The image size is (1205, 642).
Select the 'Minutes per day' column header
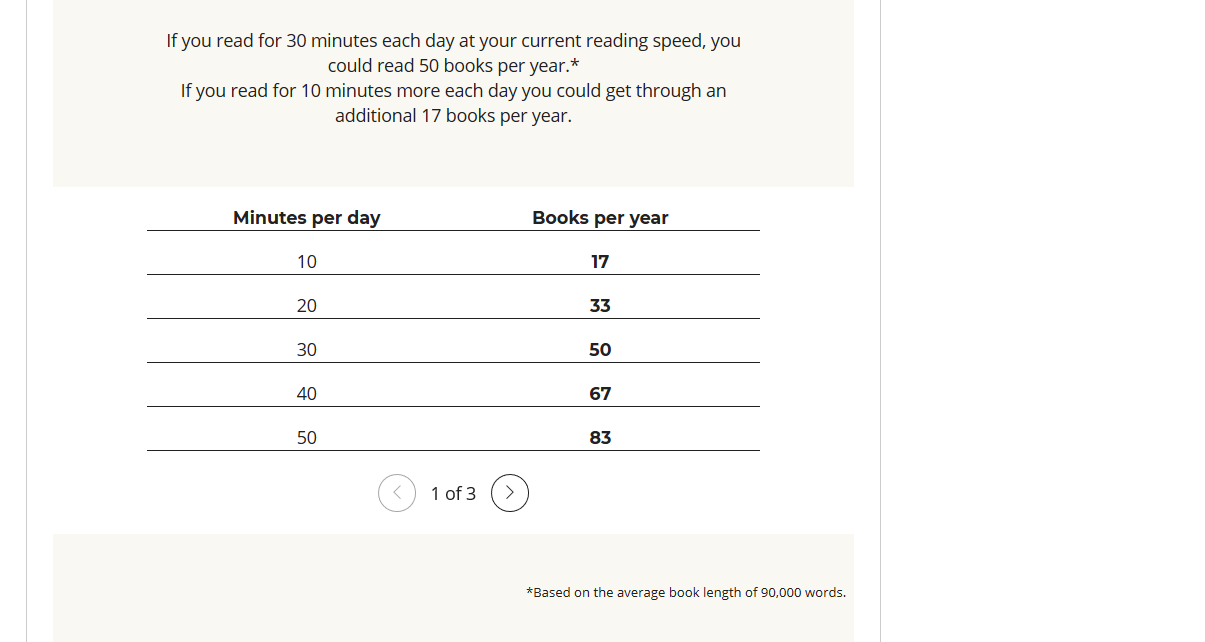307,217
